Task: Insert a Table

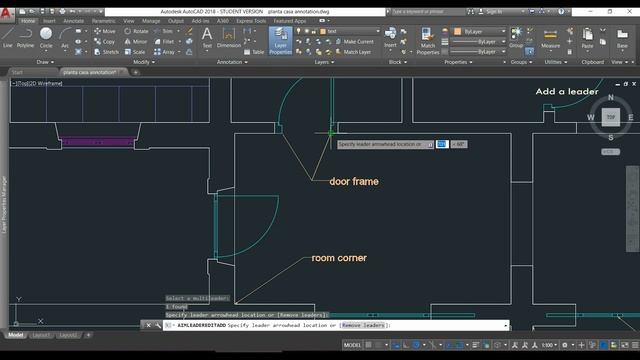Action: [254, 52]
